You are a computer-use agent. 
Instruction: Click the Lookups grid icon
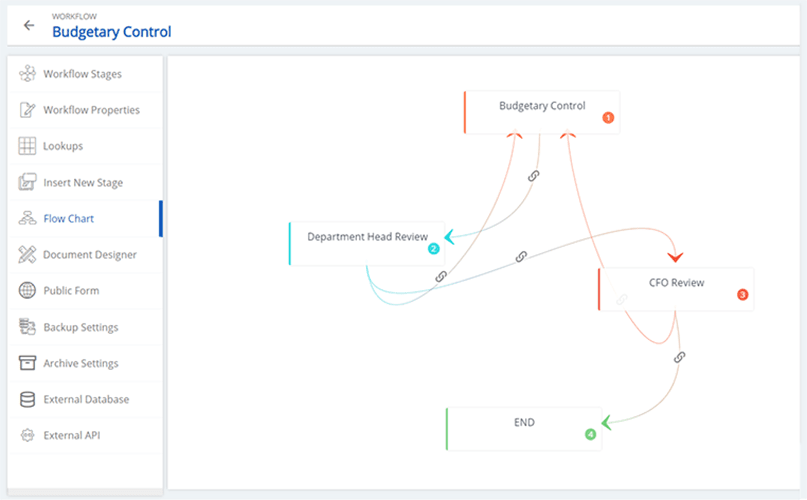[28, 146]
